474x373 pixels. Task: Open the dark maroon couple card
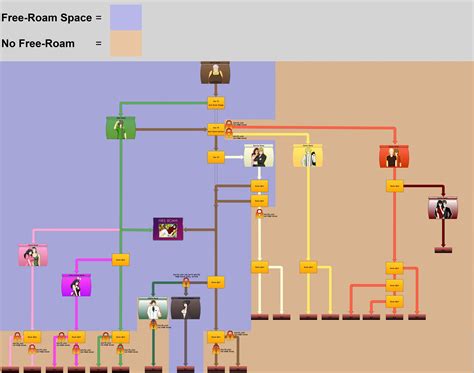point(443,208)
